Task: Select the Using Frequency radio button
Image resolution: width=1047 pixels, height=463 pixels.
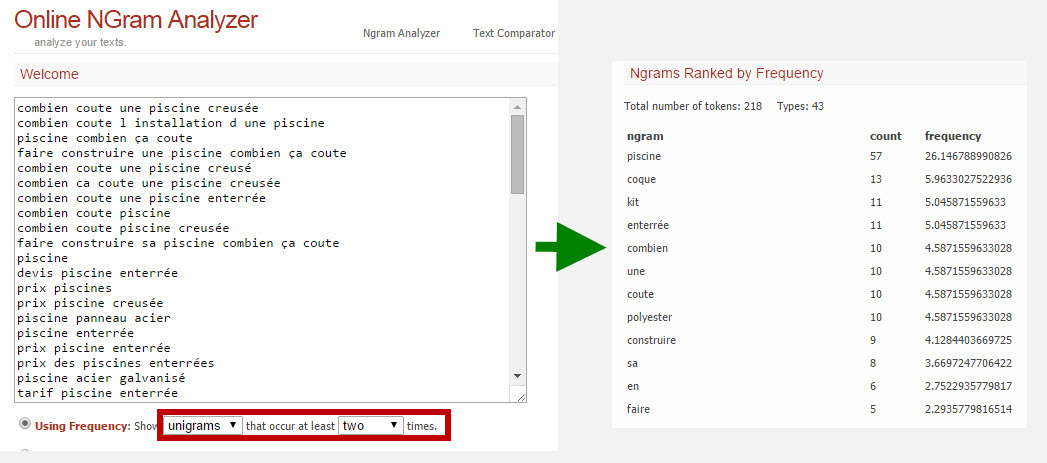Action: coord(25,424)
